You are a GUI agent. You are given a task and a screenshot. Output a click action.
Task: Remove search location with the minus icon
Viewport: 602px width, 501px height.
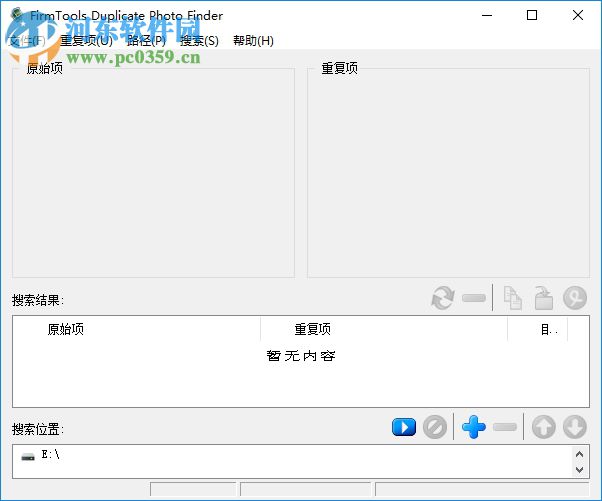pyautogui.click(x=504, y=427)
